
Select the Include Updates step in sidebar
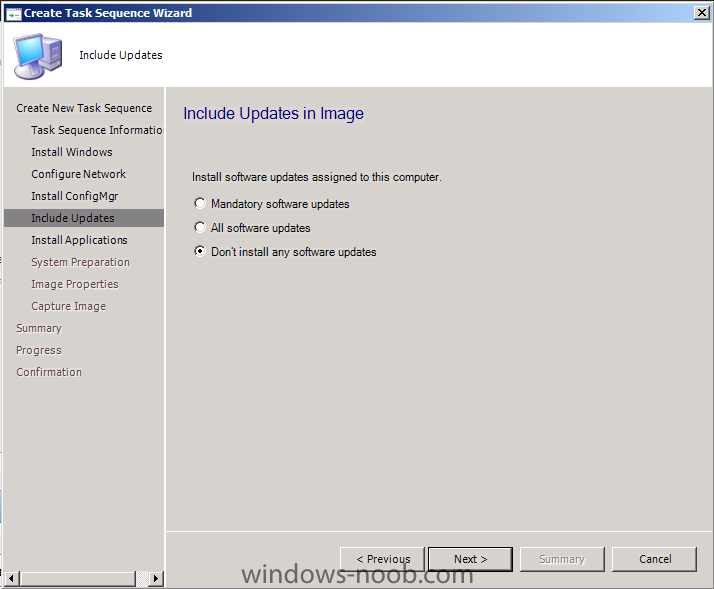pyautogui.click(x=84, y=218)
